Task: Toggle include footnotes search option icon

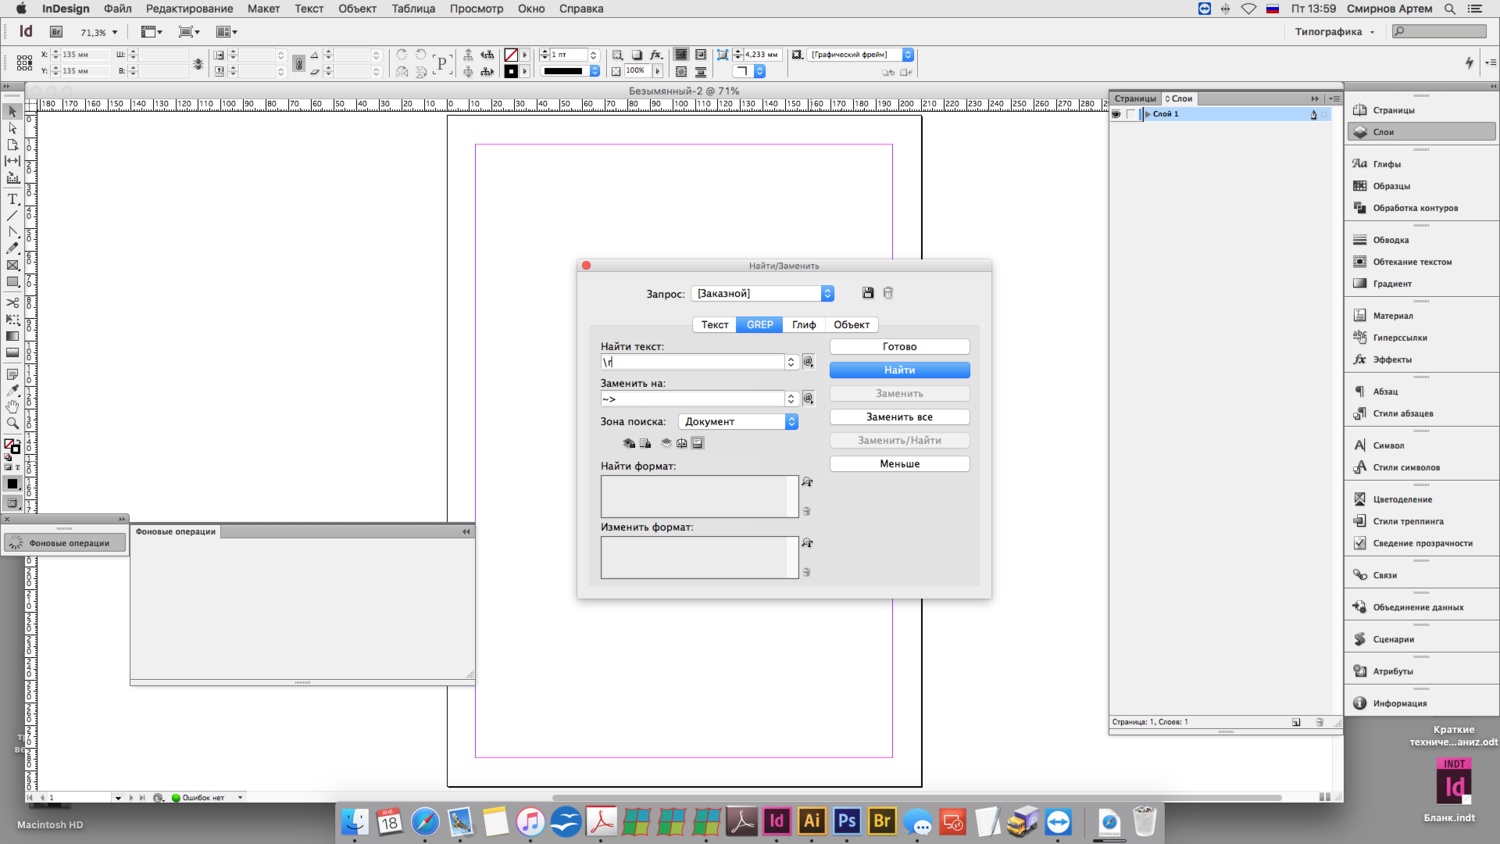Action: pyautogui.click(x=698, y=443)
